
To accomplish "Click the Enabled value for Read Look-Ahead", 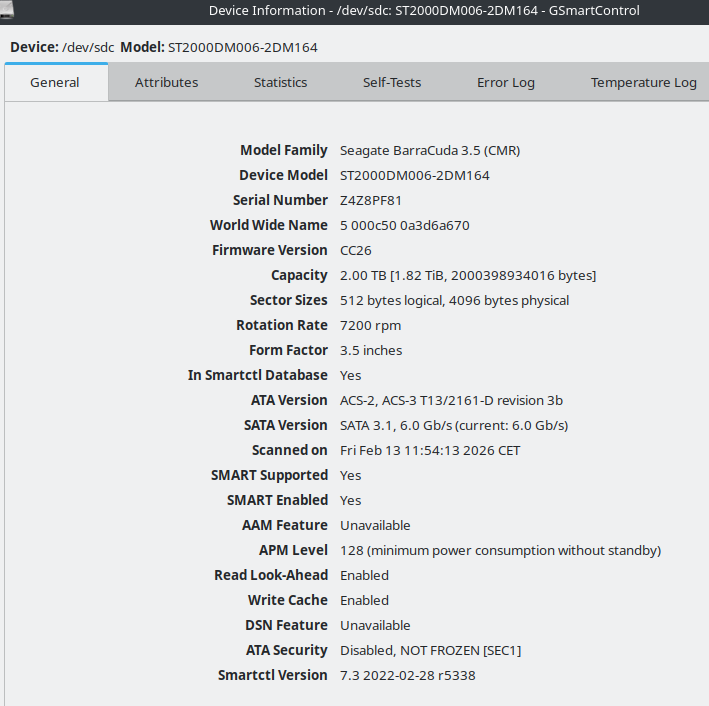I will [x=364, y=575].
